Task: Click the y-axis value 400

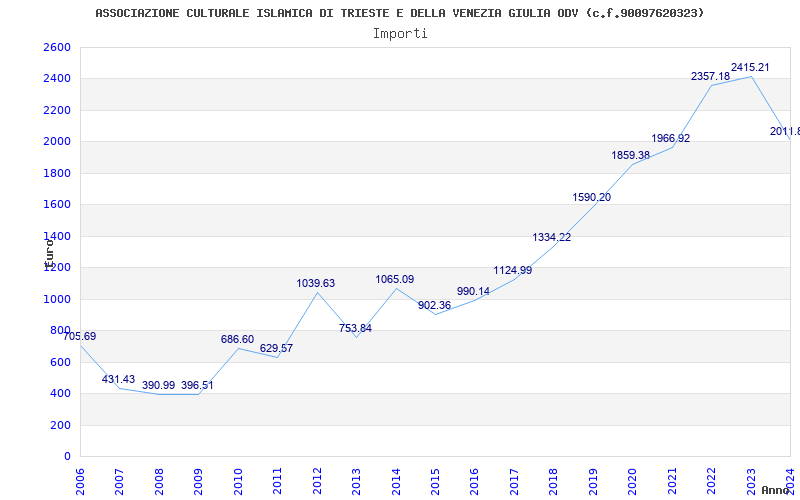Action: point(60,393)
